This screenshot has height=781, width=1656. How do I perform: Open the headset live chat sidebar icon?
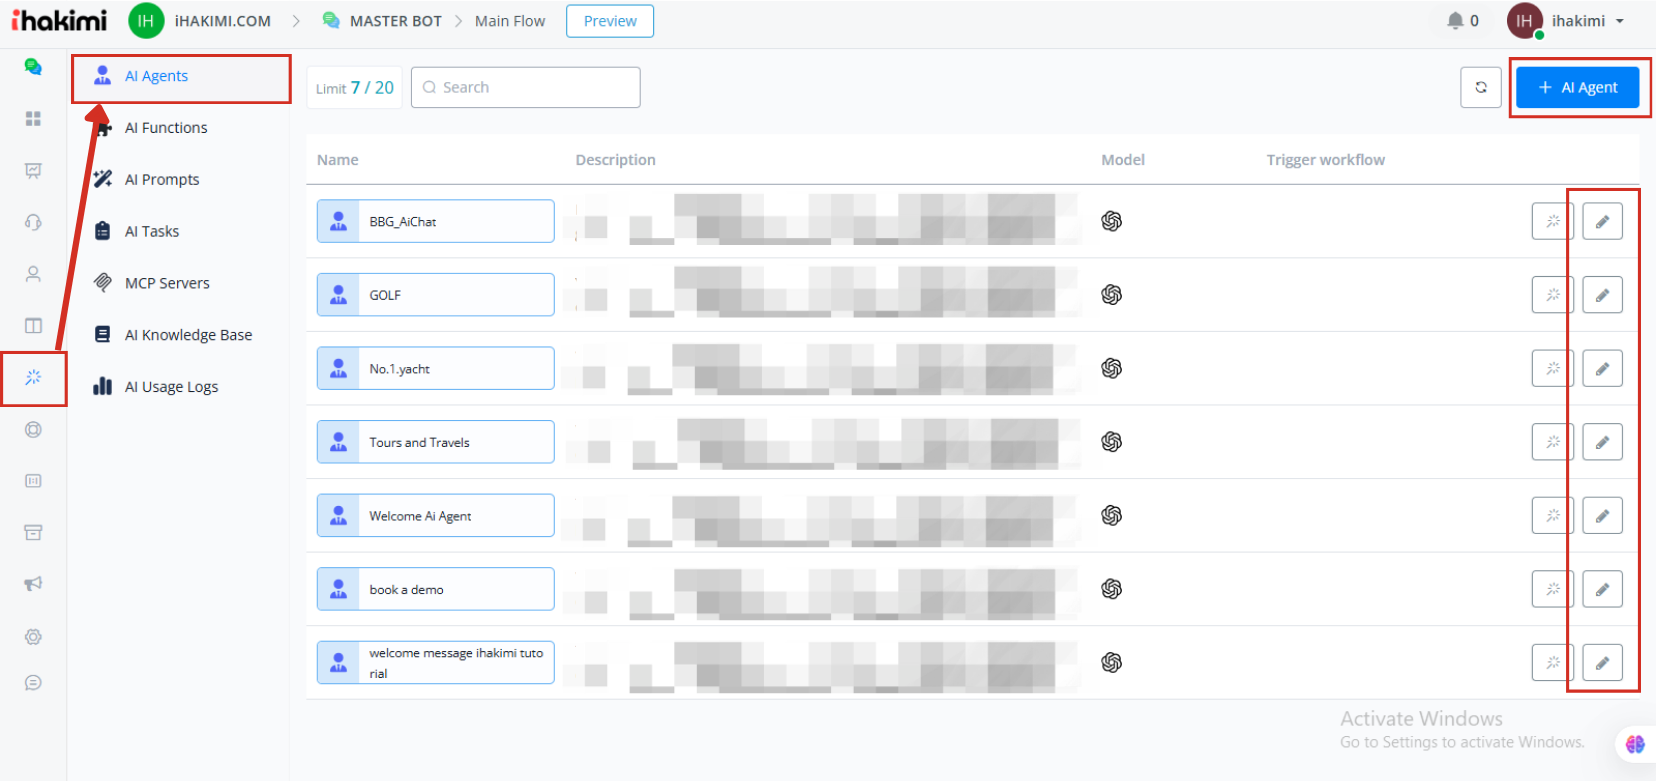tap(33, 222)
